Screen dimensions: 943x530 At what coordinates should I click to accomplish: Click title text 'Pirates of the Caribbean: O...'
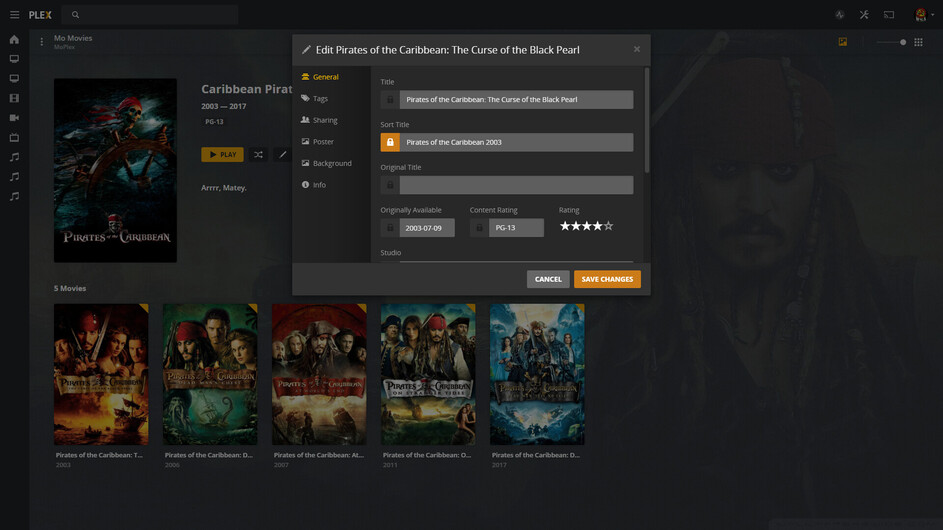427,455
